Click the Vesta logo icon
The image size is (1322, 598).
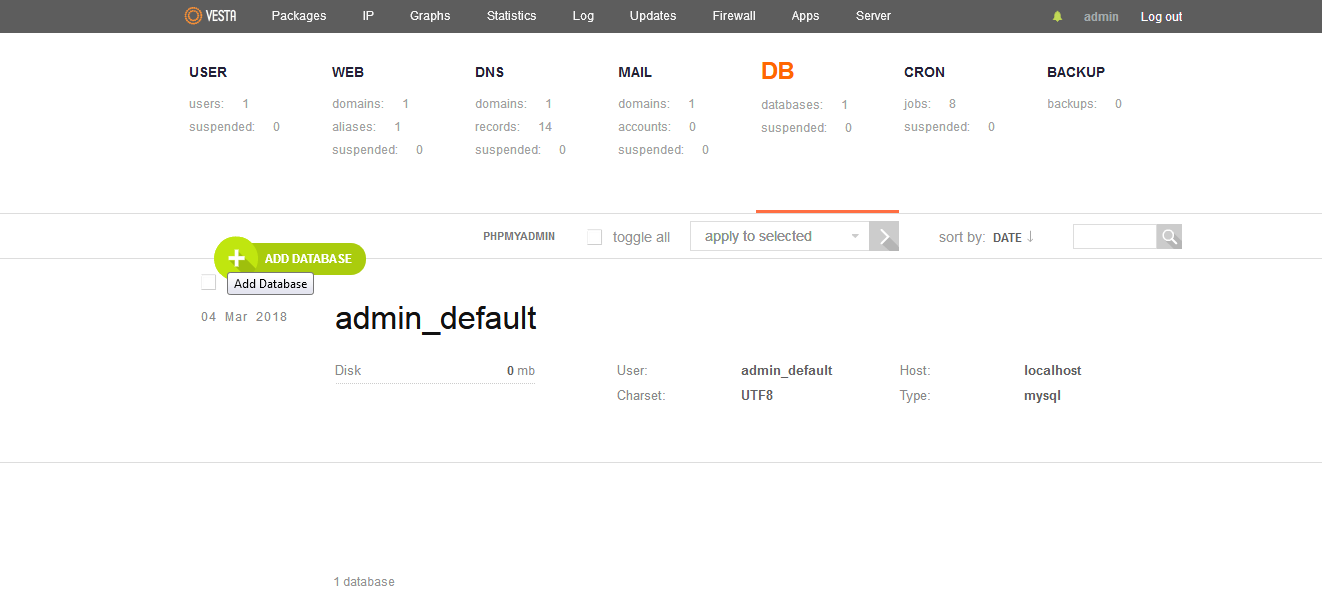194,16
